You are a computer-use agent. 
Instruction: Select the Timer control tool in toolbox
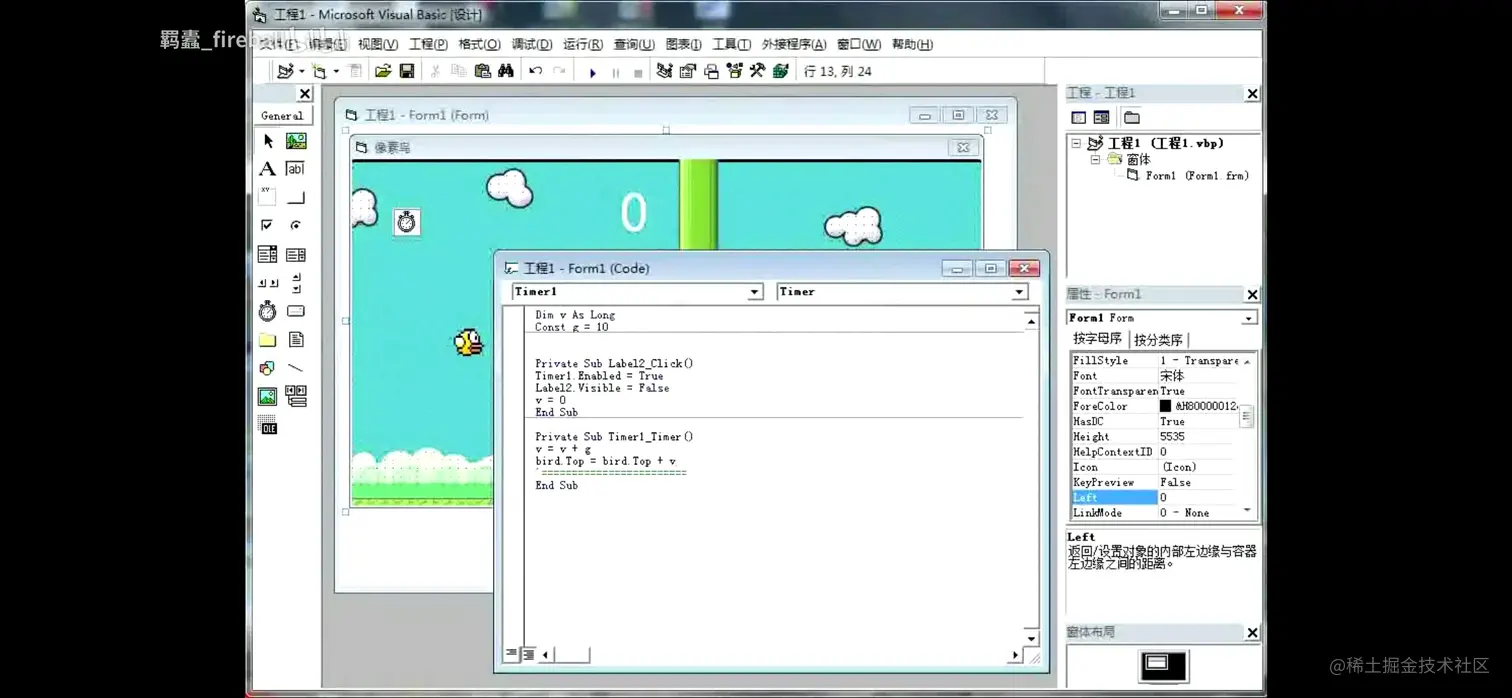coord(268,311)
